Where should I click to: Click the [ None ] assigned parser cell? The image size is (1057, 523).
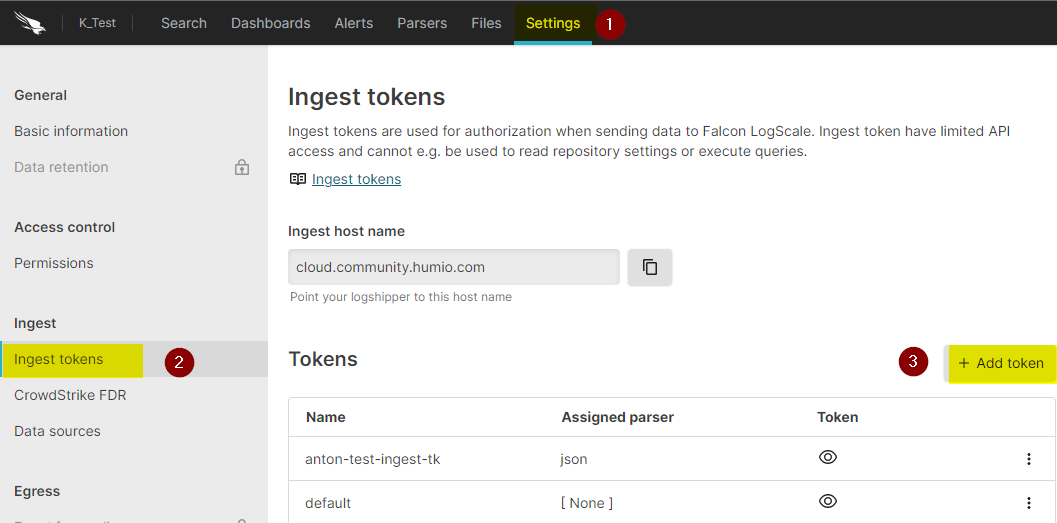pos(587,503)
